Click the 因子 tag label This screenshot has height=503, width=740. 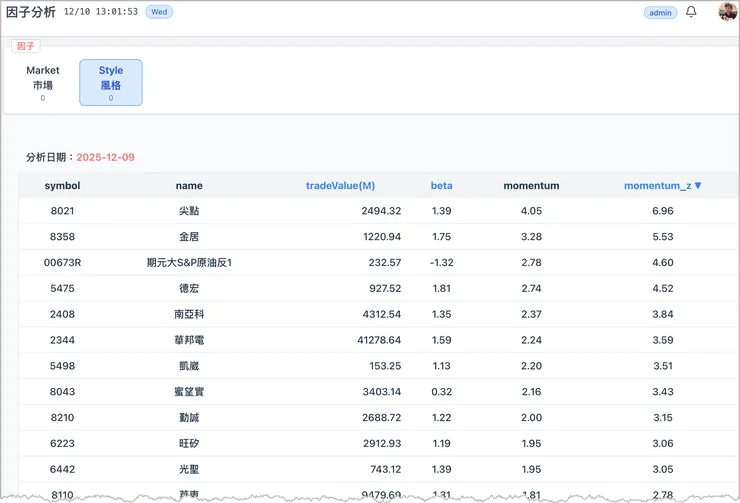(x=25, y=46)
